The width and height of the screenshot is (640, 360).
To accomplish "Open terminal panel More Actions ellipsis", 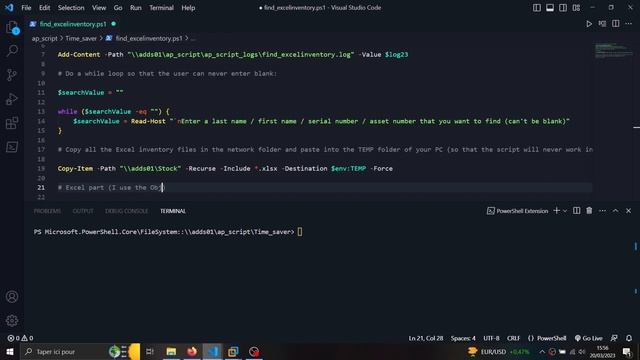I will click(602, 211).
